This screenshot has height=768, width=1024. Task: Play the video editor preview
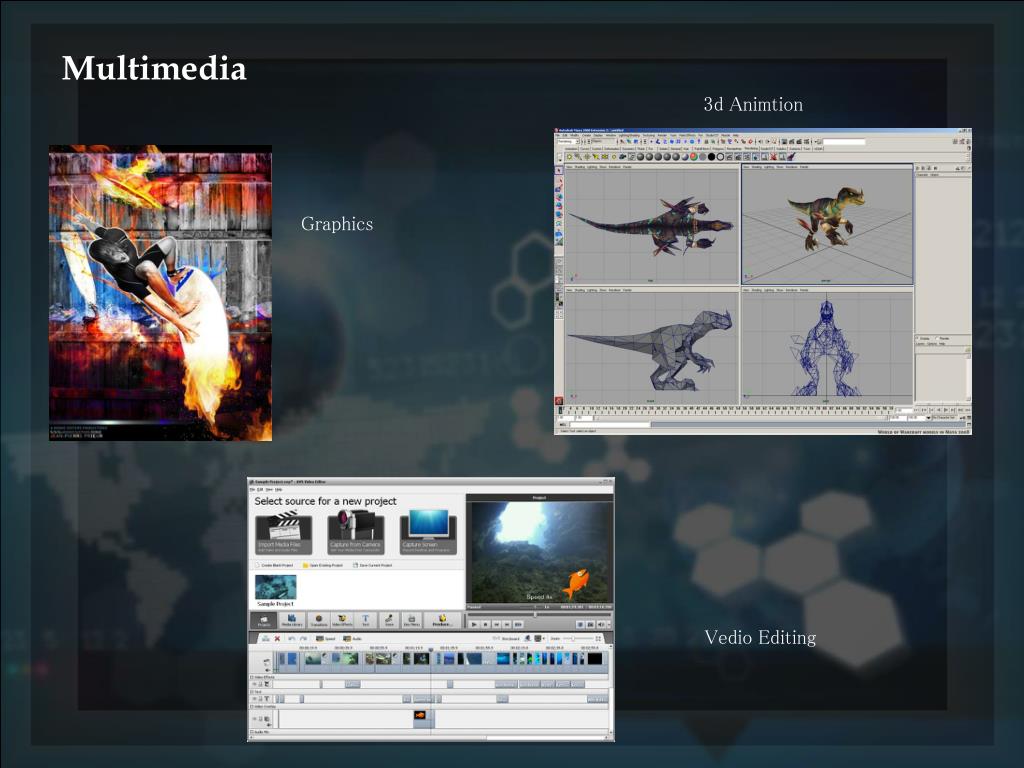click(474, 624)
